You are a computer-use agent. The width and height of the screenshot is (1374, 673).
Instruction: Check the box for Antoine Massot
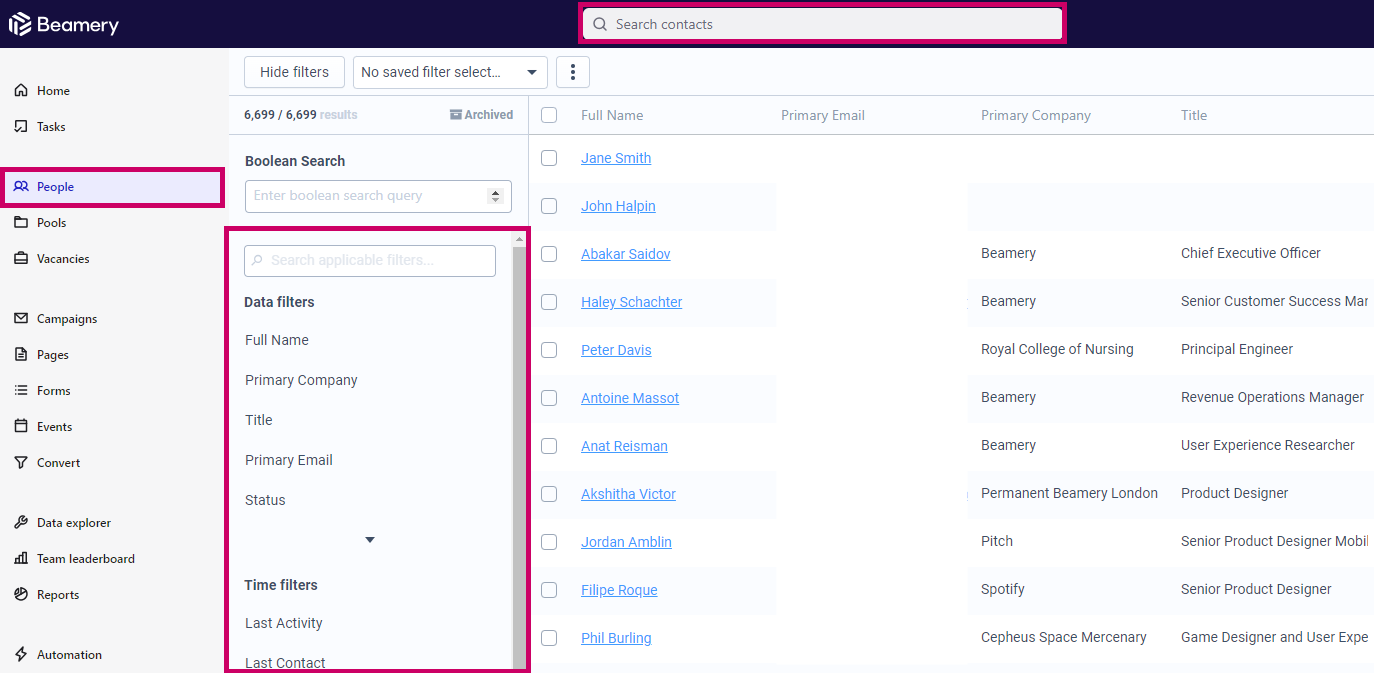pyautogui.click(x=549, y=398)
